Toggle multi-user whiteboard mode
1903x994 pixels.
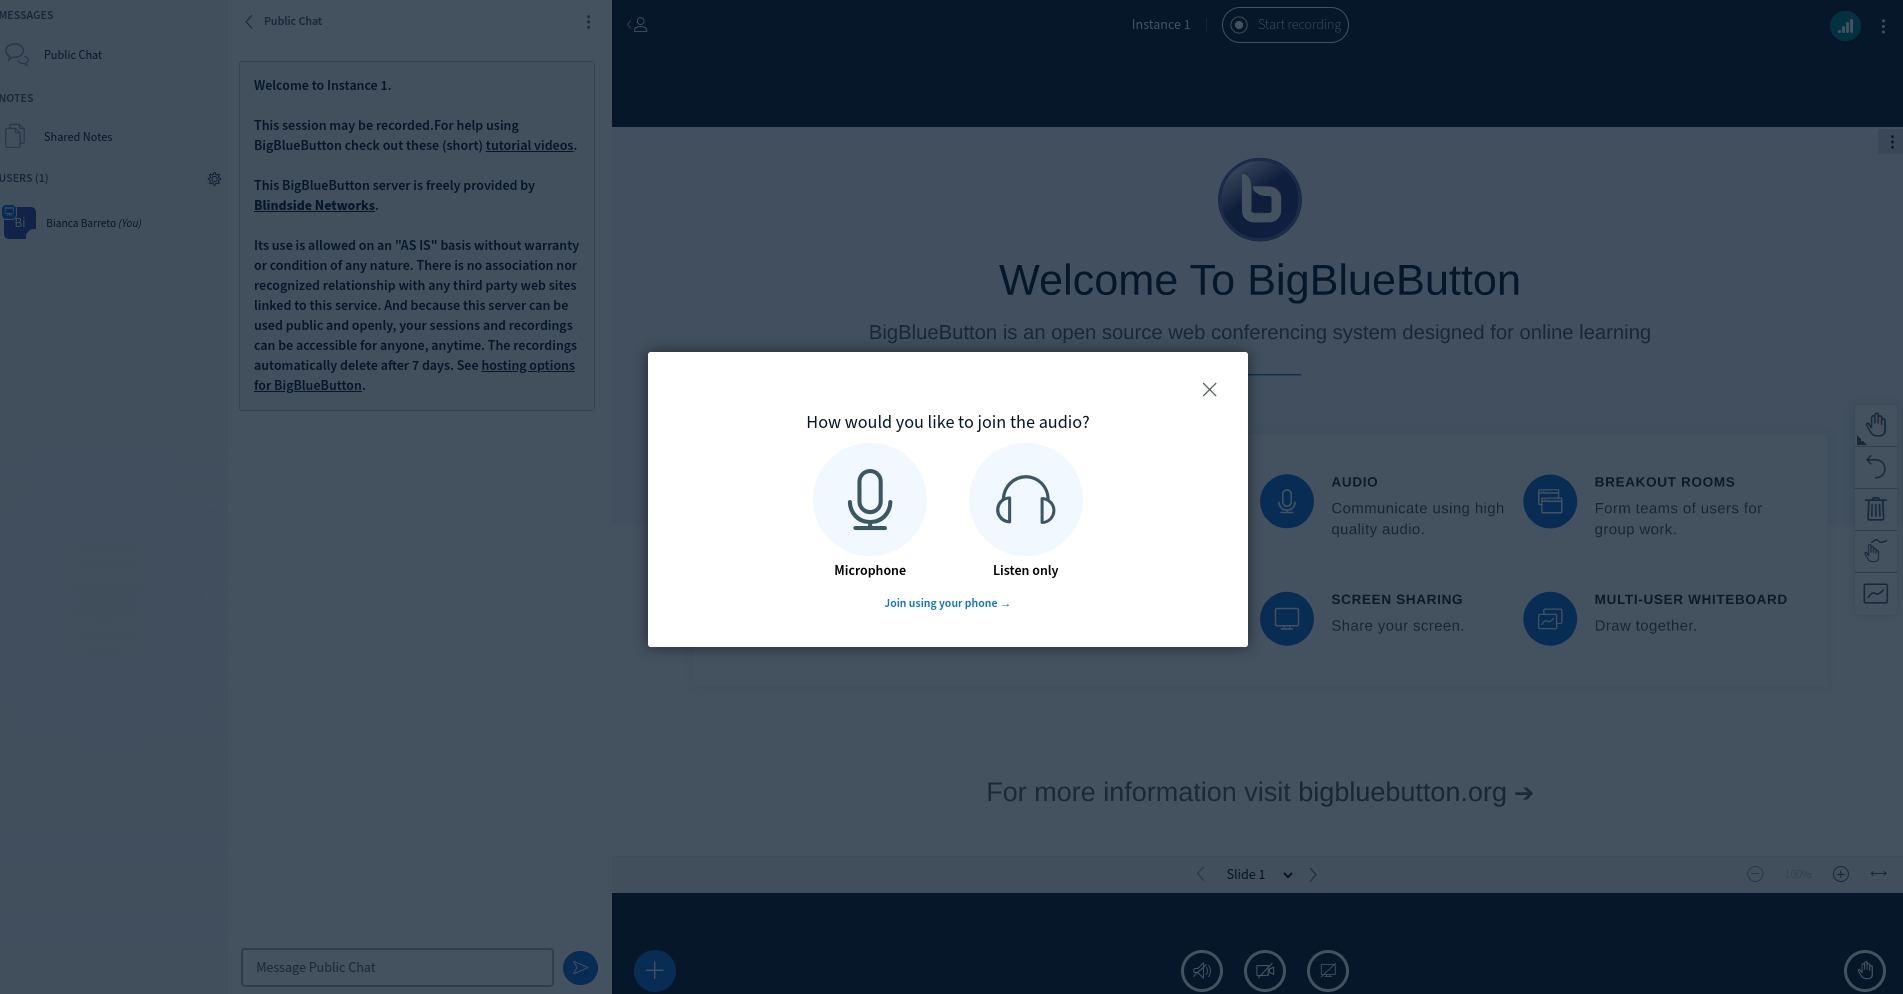pos(1876,594)
